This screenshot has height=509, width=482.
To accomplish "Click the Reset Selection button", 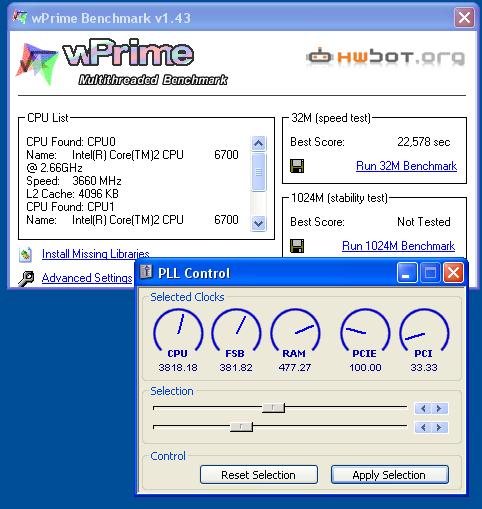I will point(259,475).
